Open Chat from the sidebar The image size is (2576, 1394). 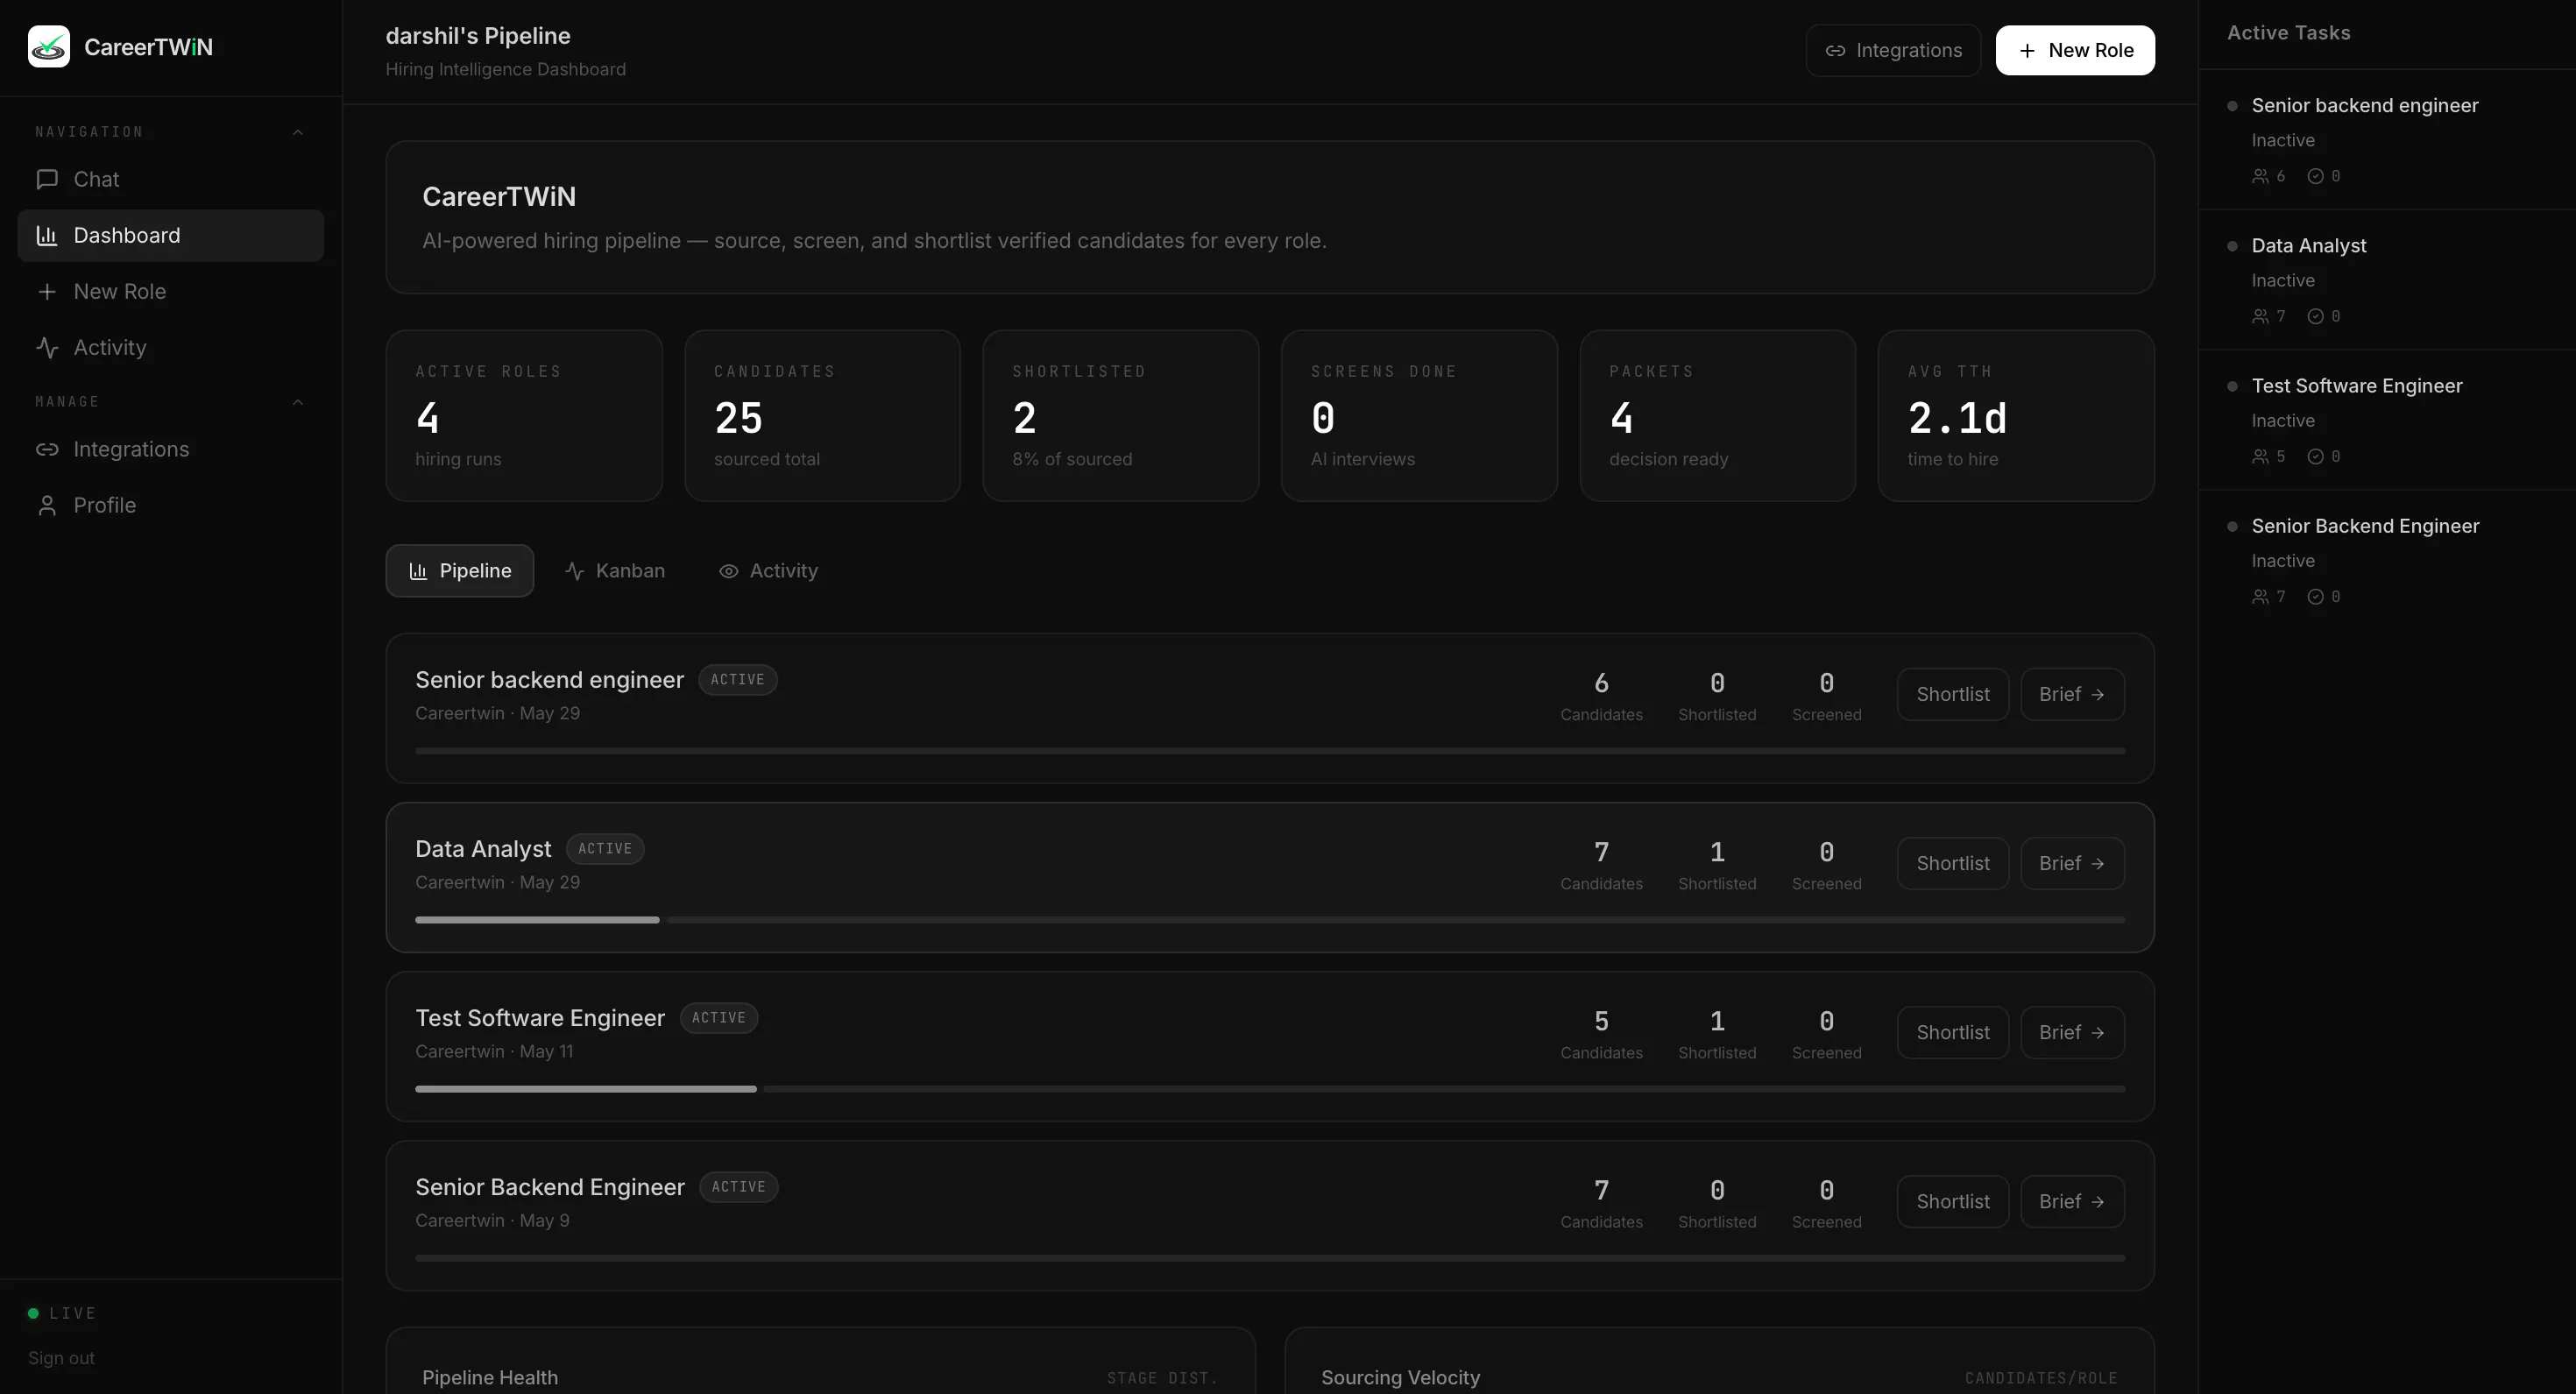tap(170, 179)
